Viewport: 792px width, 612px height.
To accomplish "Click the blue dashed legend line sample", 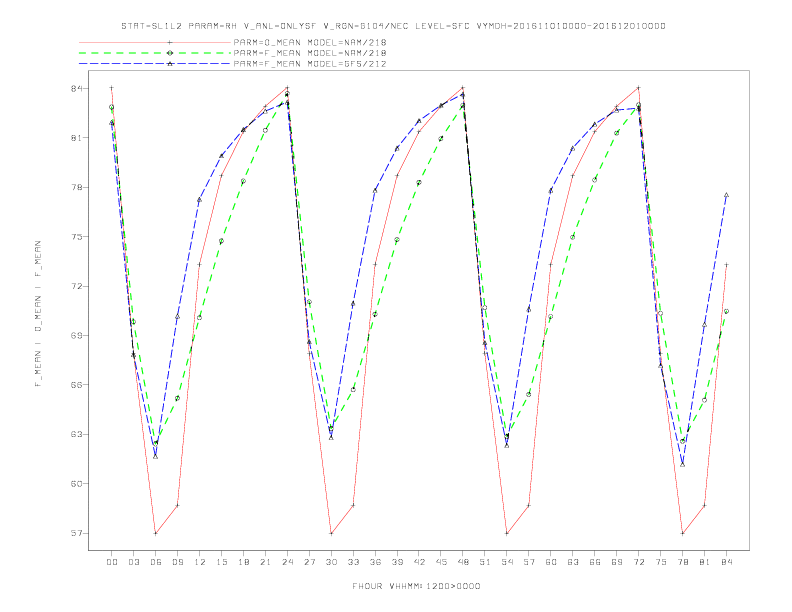I will (x=155, y=64).
